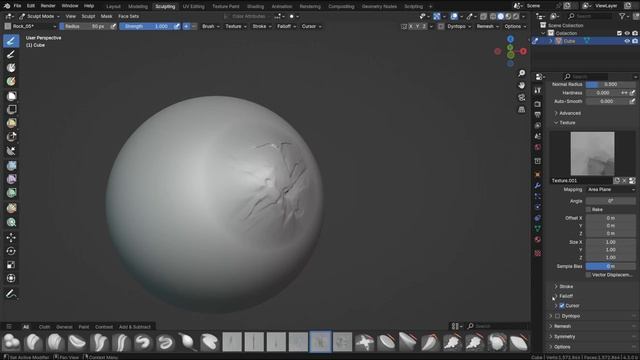Open the Remesh header dropdown
640x360 pixels.
tap(487, 26)
